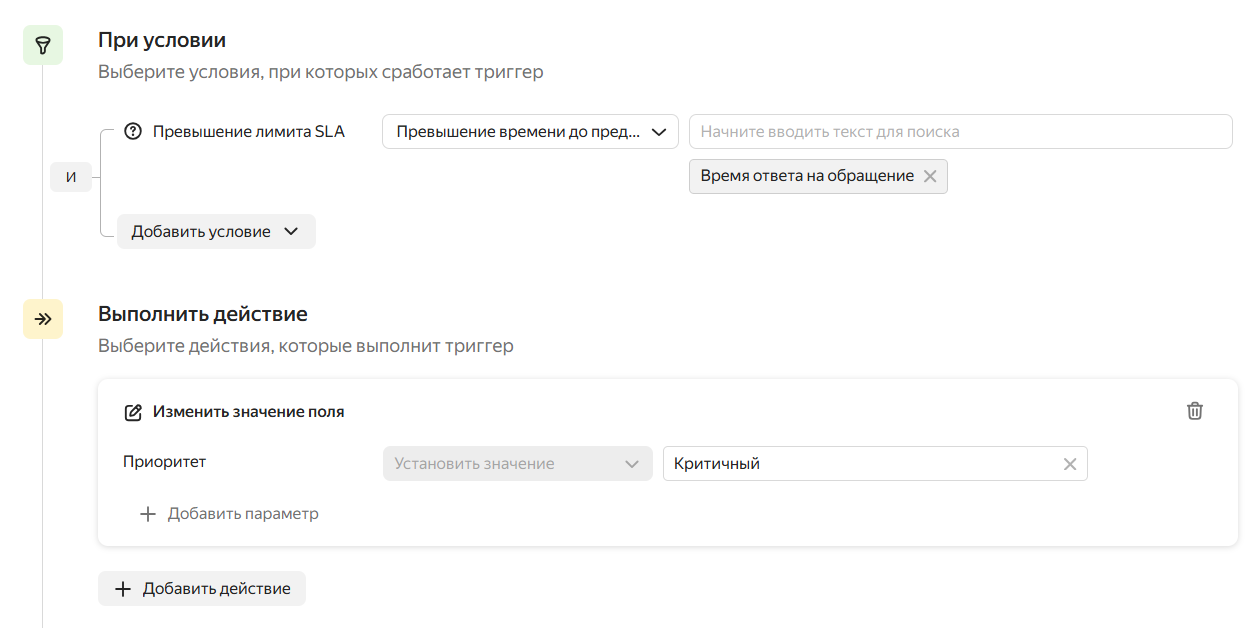
Task: Click plus icon next to 'Добавить параметр'
Action: point(148,514)
